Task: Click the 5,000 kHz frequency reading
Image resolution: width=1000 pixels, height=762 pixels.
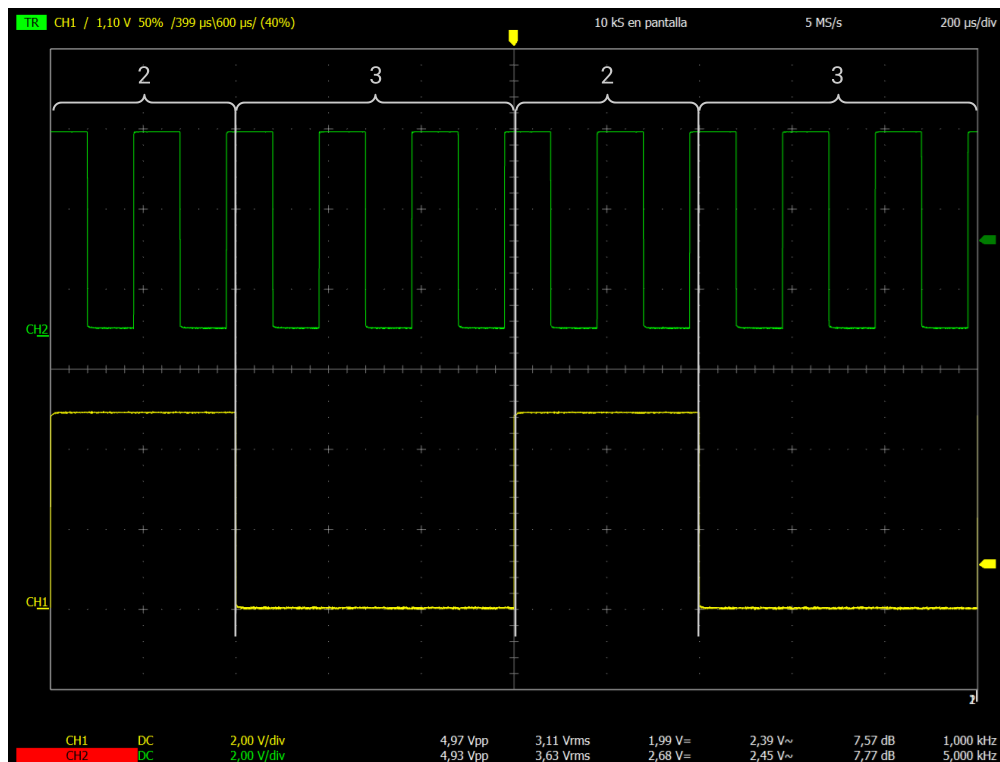Action: [969, 756]
